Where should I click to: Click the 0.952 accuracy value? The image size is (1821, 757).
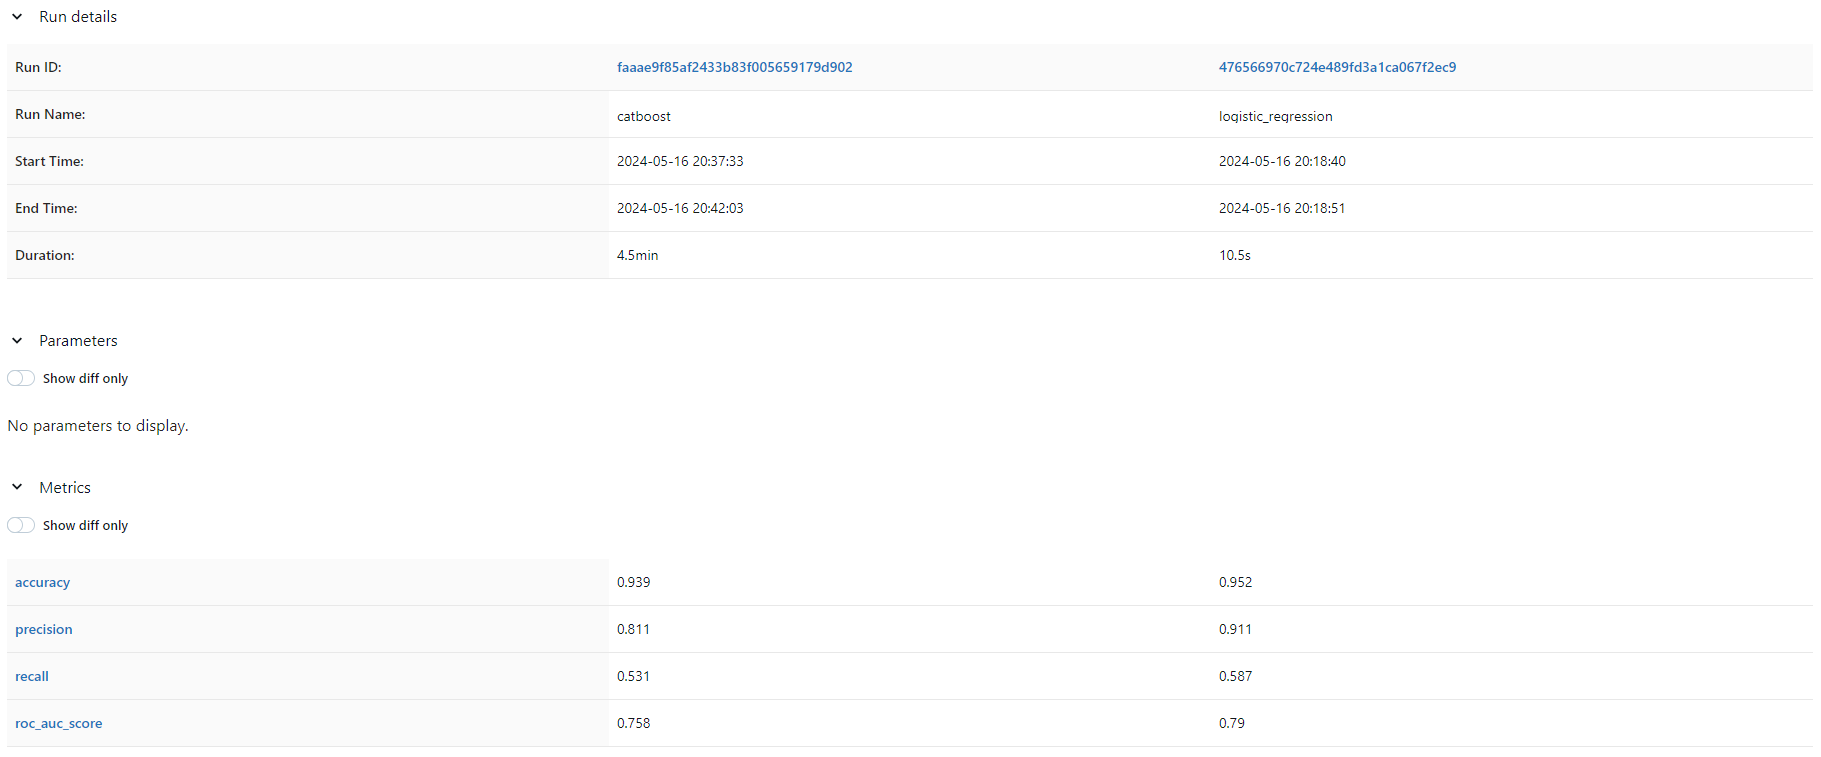[1235, 583]
